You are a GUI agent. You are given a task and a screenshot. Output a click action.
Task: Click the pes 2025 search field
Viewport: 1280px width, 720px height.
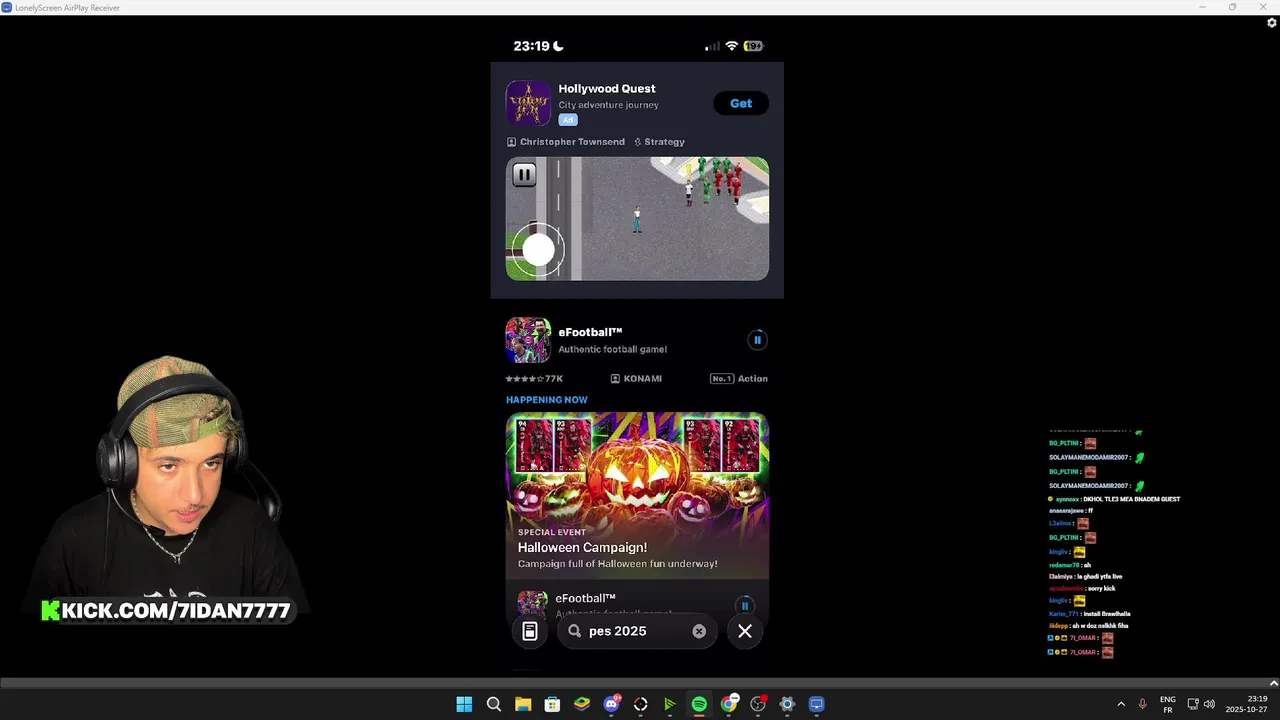(x=638, y=631)
